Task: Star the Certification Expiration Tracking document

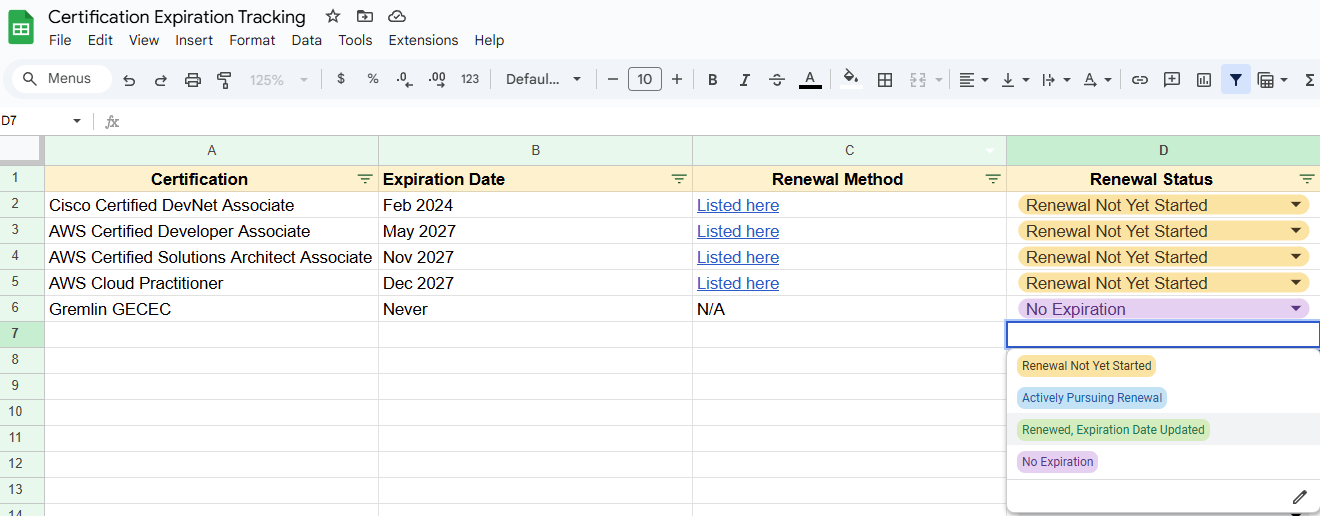Action: pyautogui.click(x=333, y=16)
